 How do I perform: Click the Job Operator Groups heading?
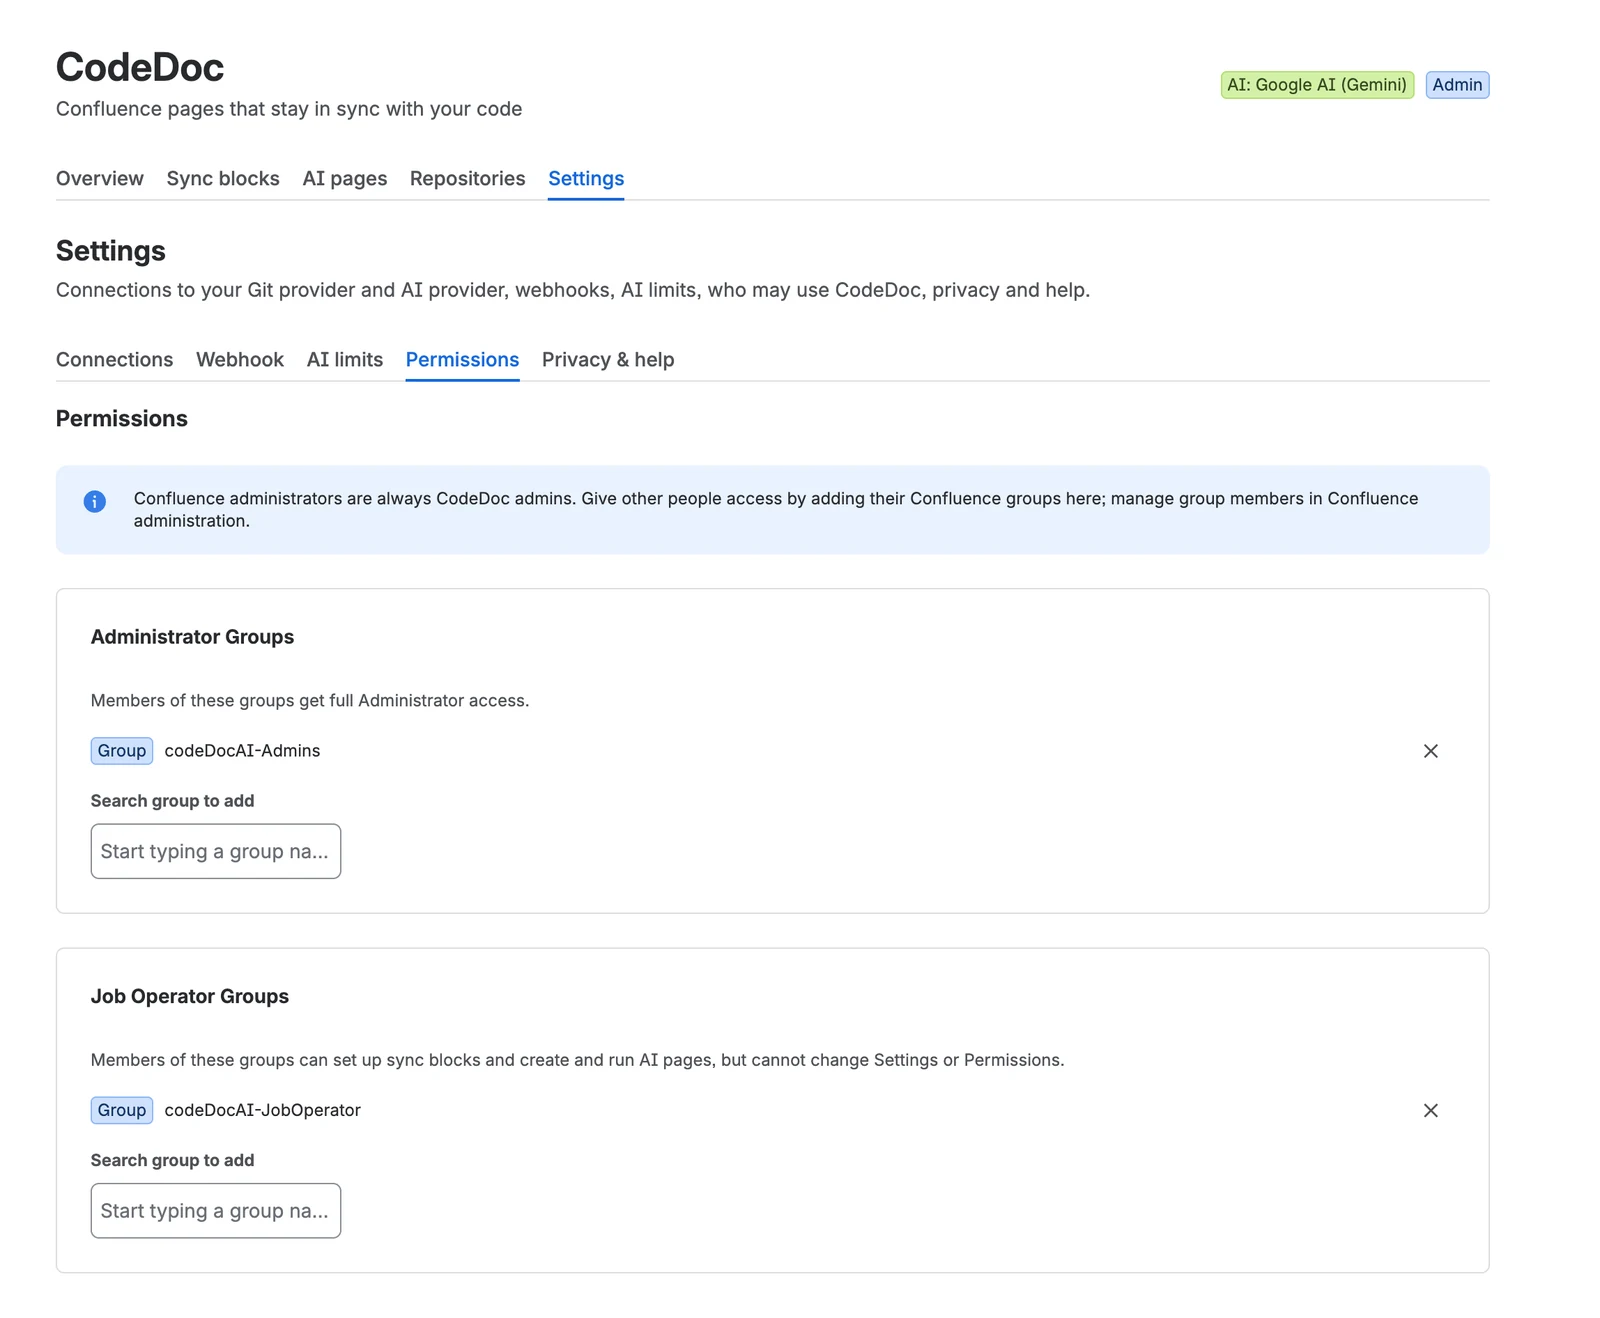click(x=190, y=996)
